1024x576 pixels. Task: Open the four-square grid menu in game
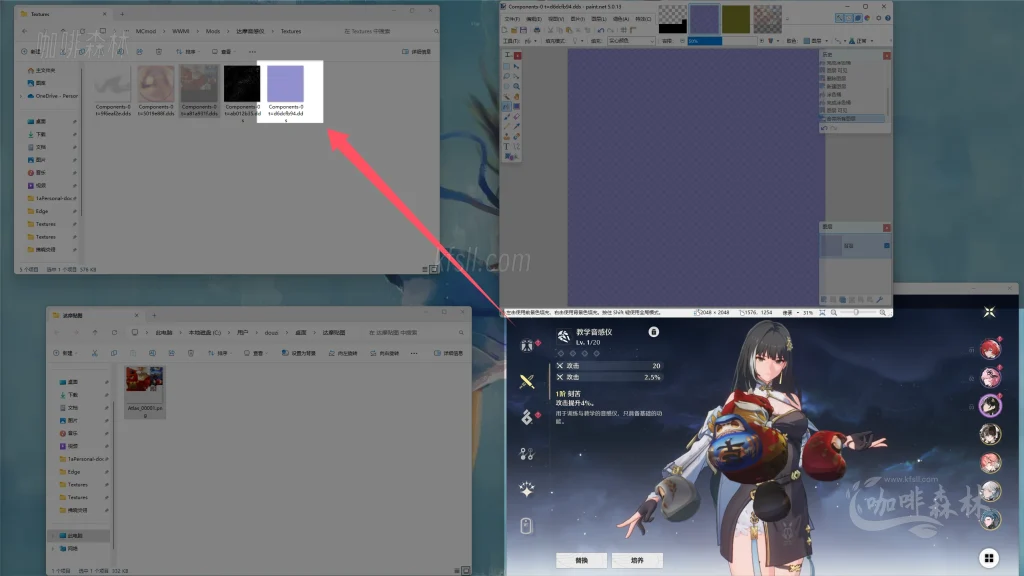pos(988,557)
